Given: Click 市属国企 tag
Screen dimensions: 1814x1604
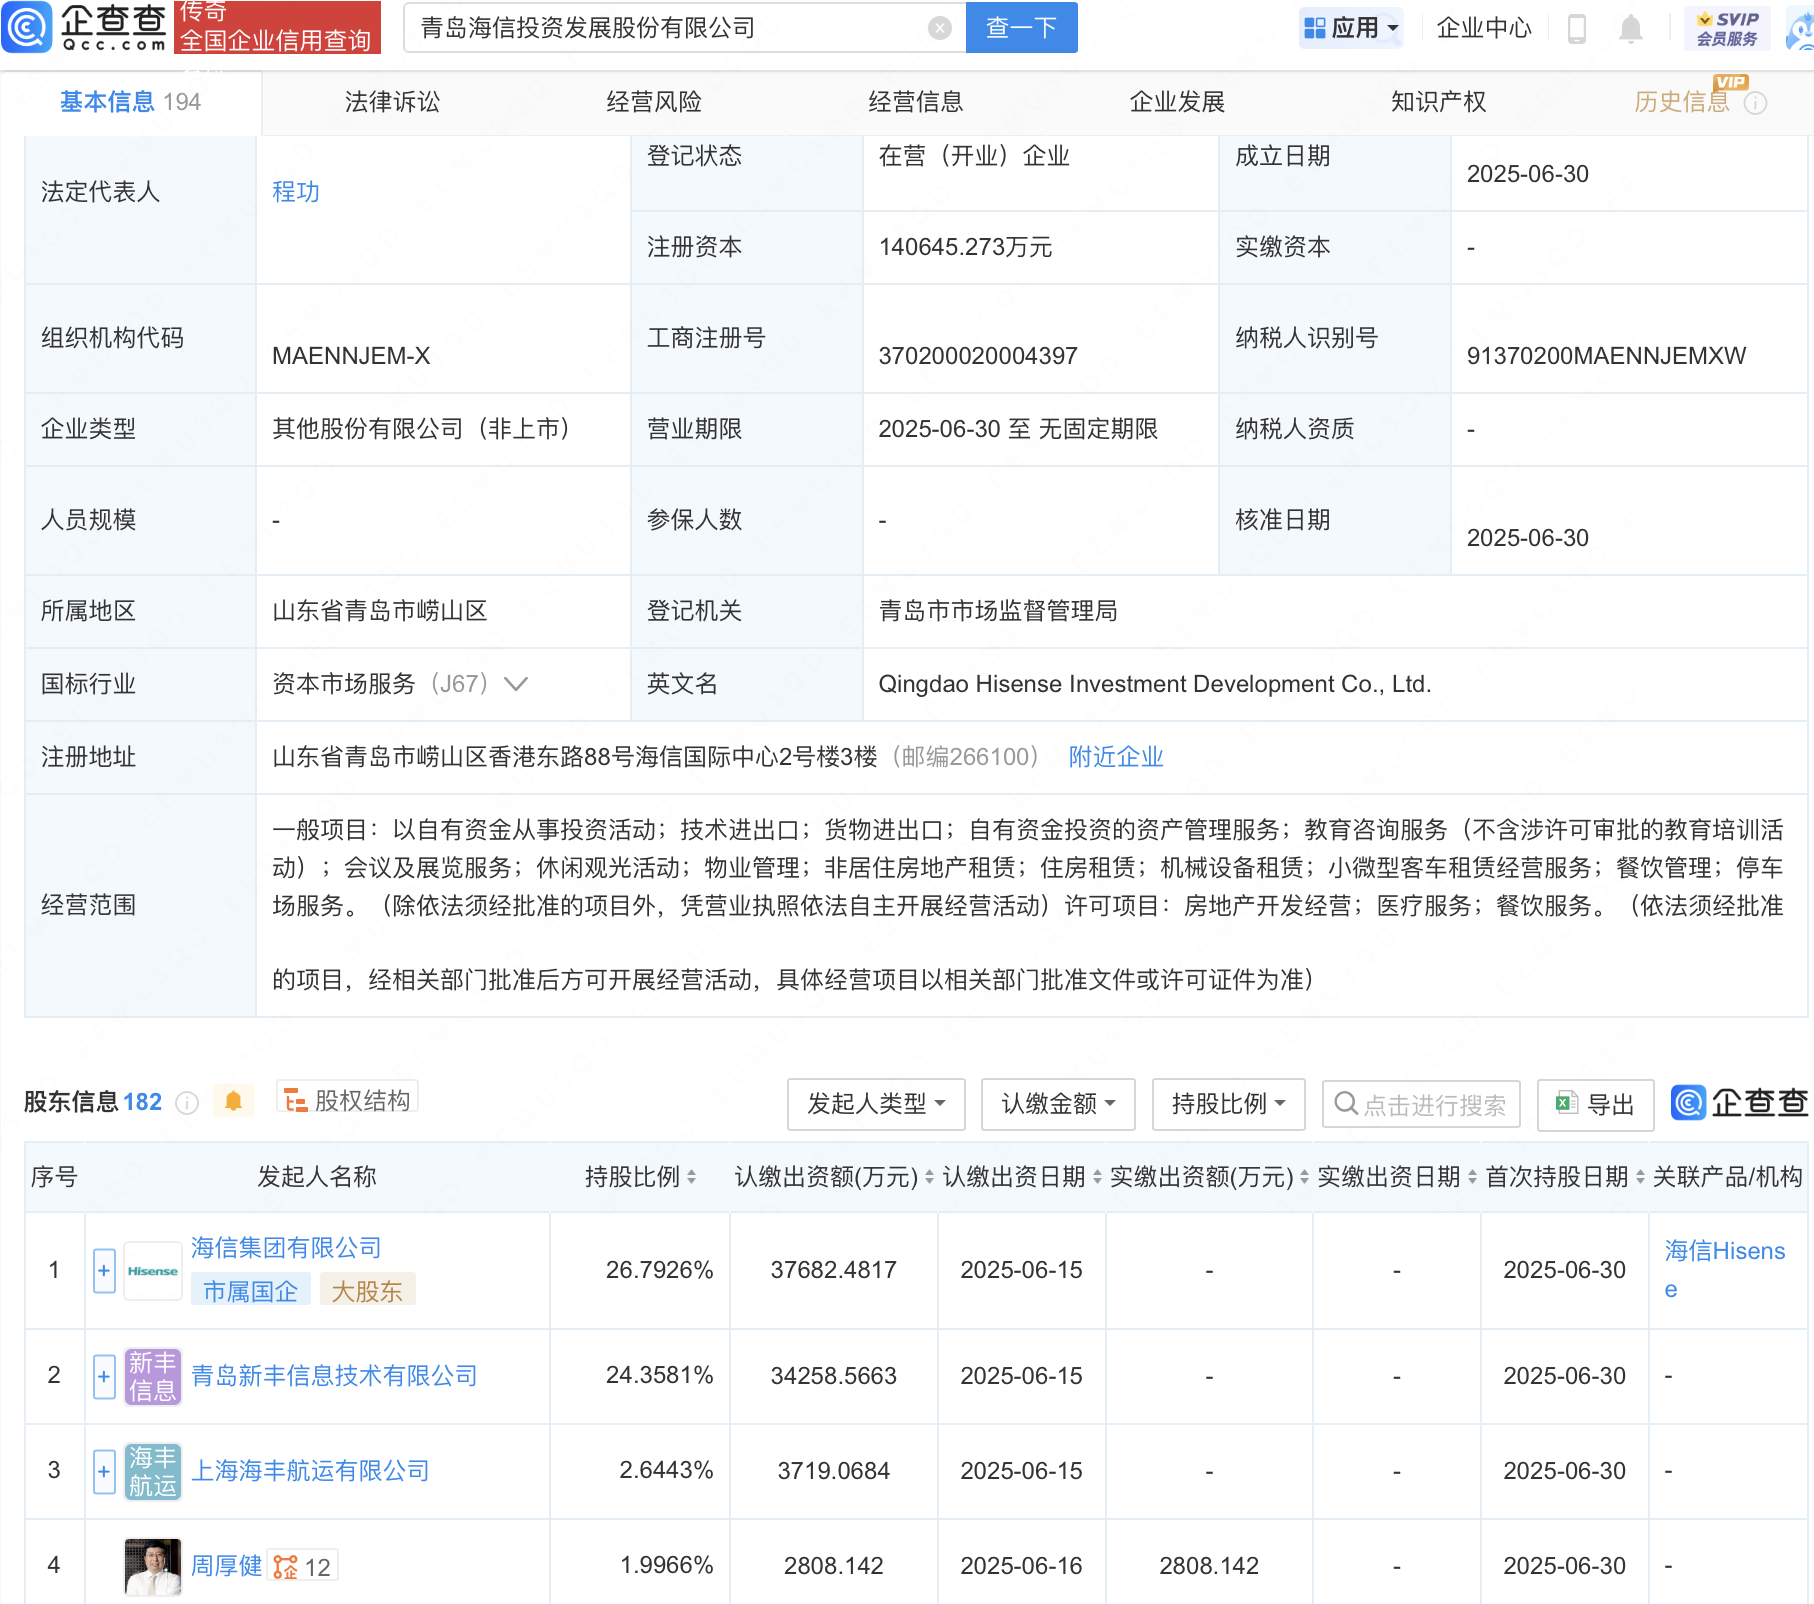Looking at the screenshot, I should click(x=251, y=1292).
